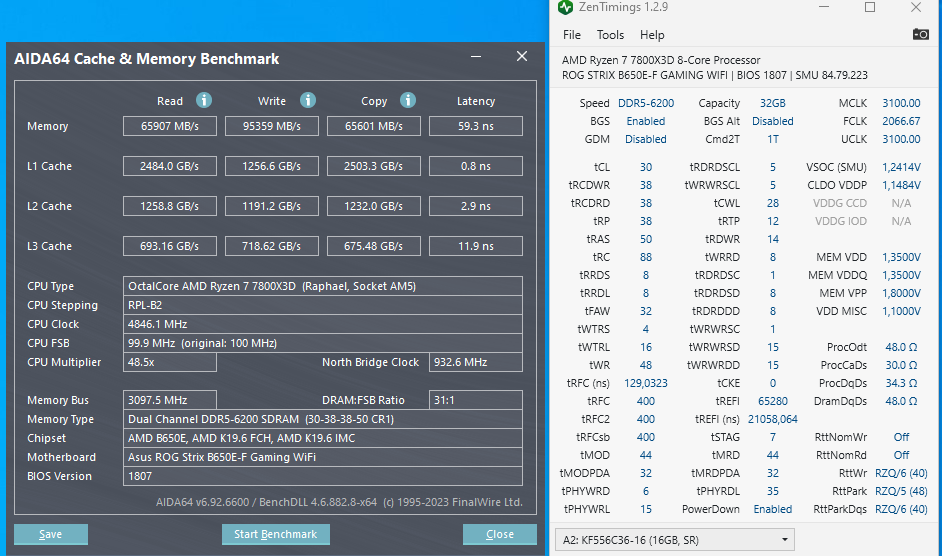Screen dimensions: 942x556
Task: Click CPU Multiplier value 48.5x
Action: [169, 362]
